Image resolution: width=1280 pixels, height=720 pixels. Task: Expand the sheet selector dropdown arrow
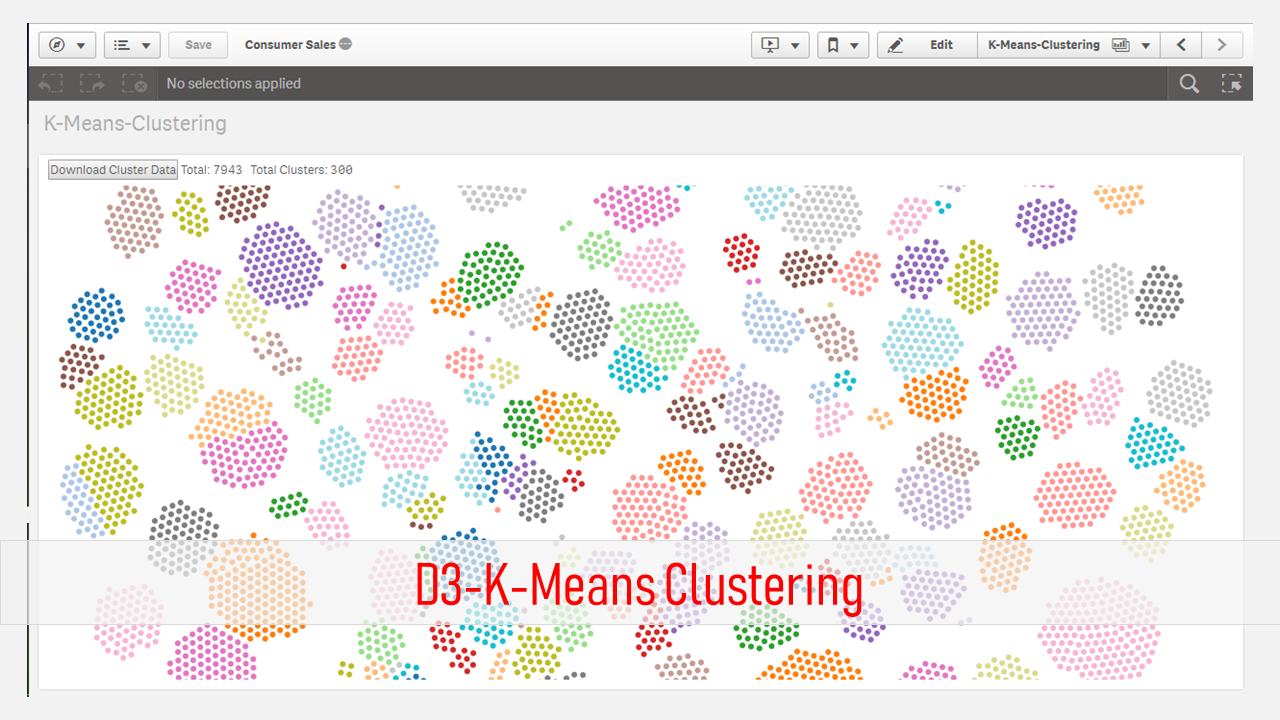click(x=1145, y=45)
